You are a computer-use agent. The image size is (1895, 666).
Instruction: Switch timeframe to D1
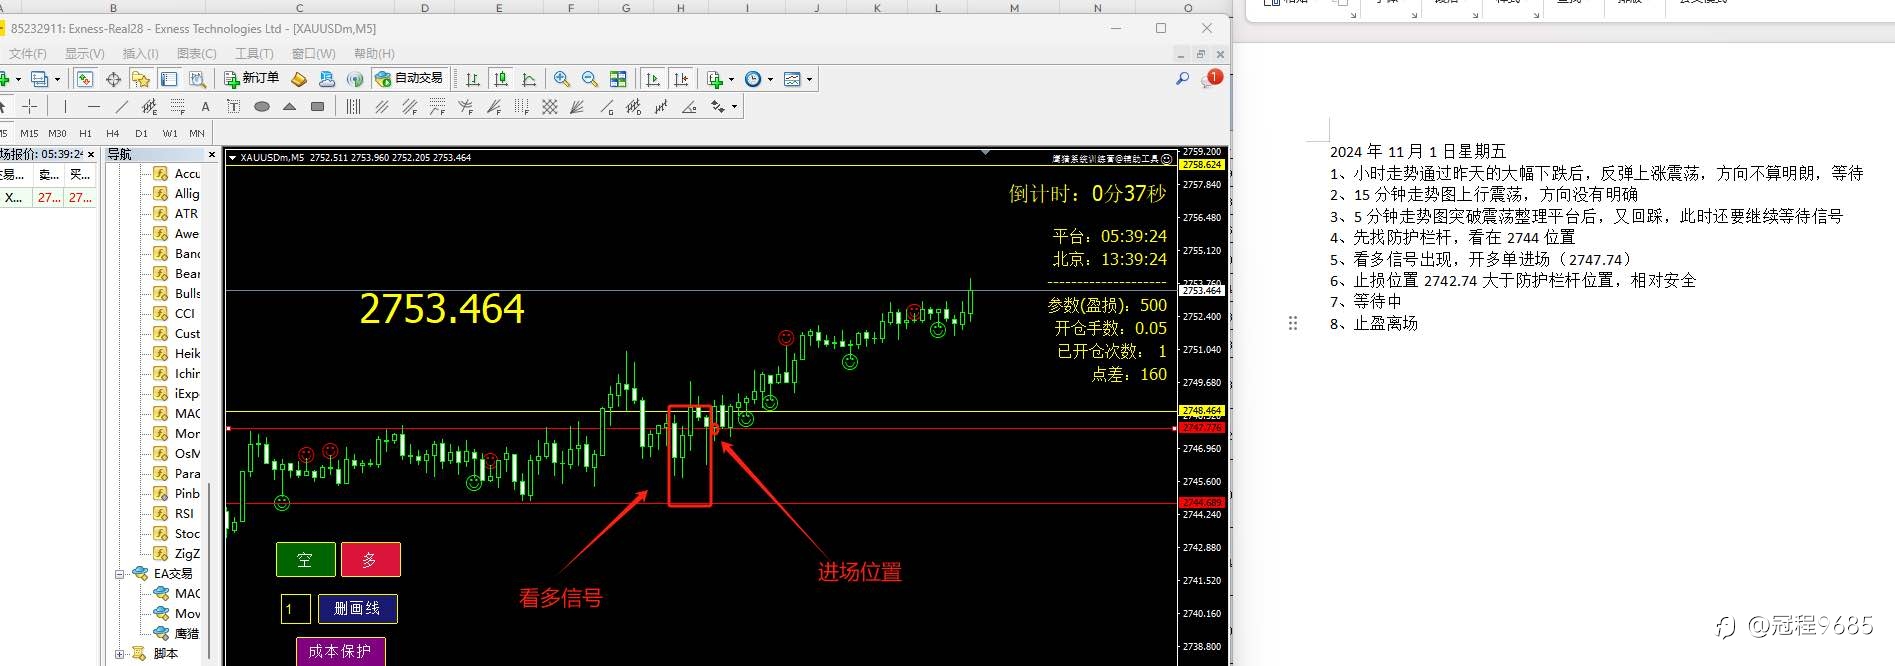[141, 133]
